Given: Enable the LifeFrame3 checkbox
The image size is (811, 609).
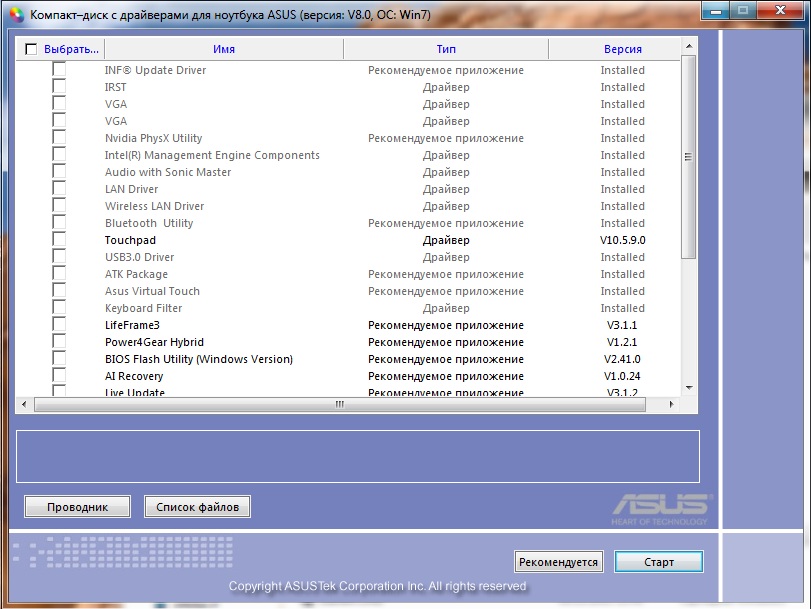Looking at the screenshot, I should (59, 325).
